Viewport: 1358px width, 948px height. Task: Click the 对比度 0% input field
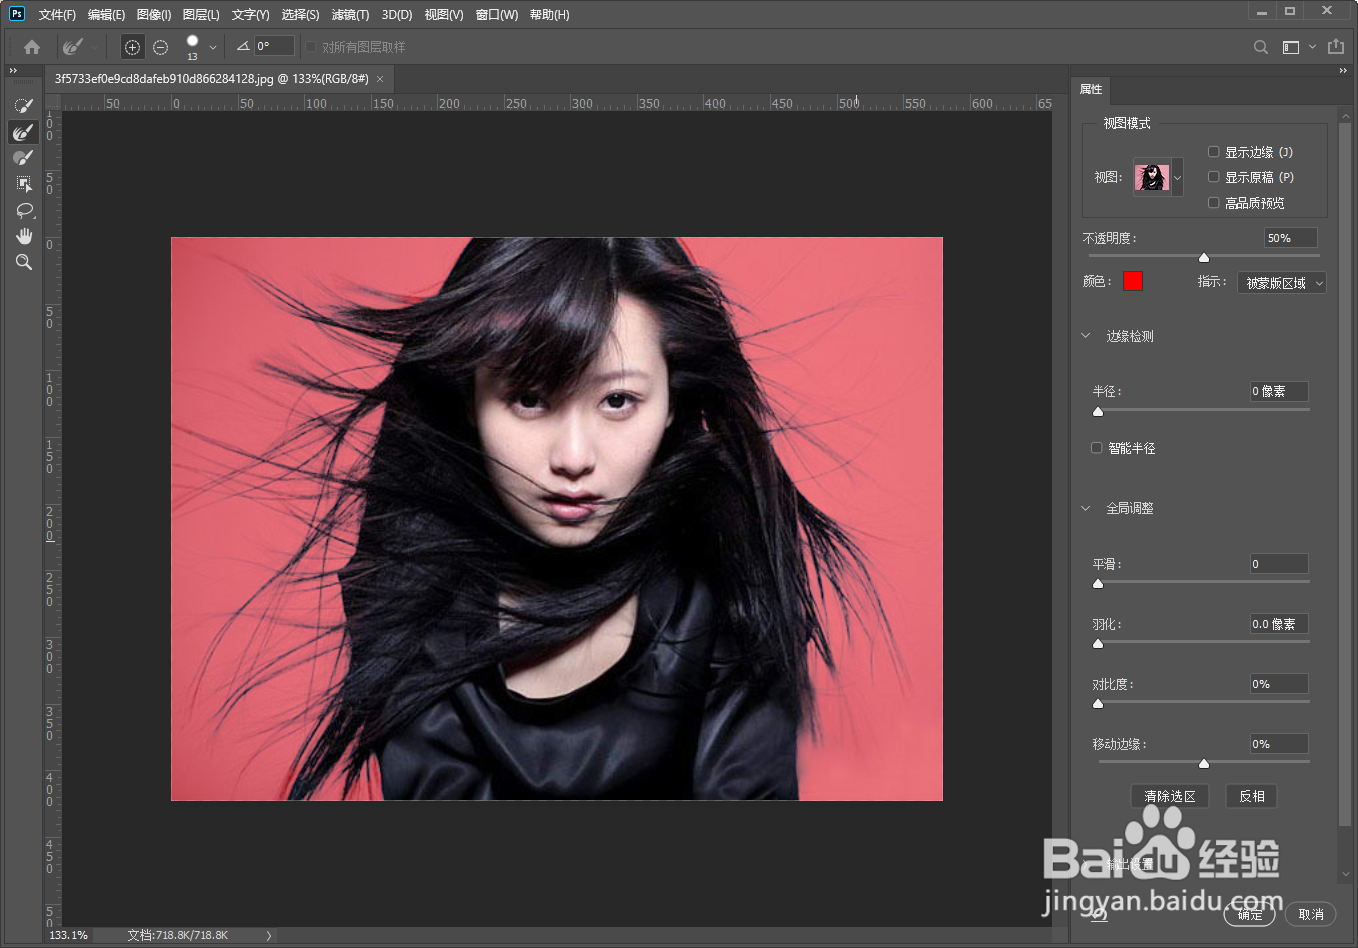(x=1279, y=684)
